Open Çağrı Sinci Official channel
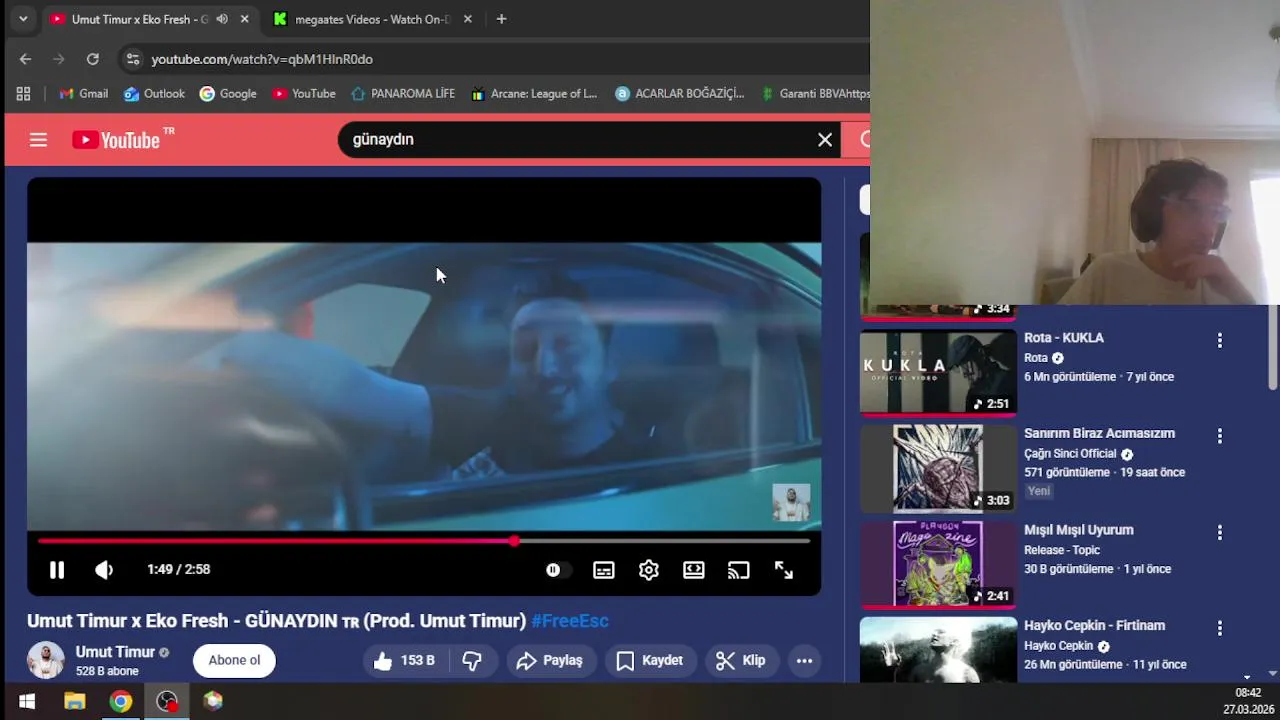 (x=1070, y=454)
